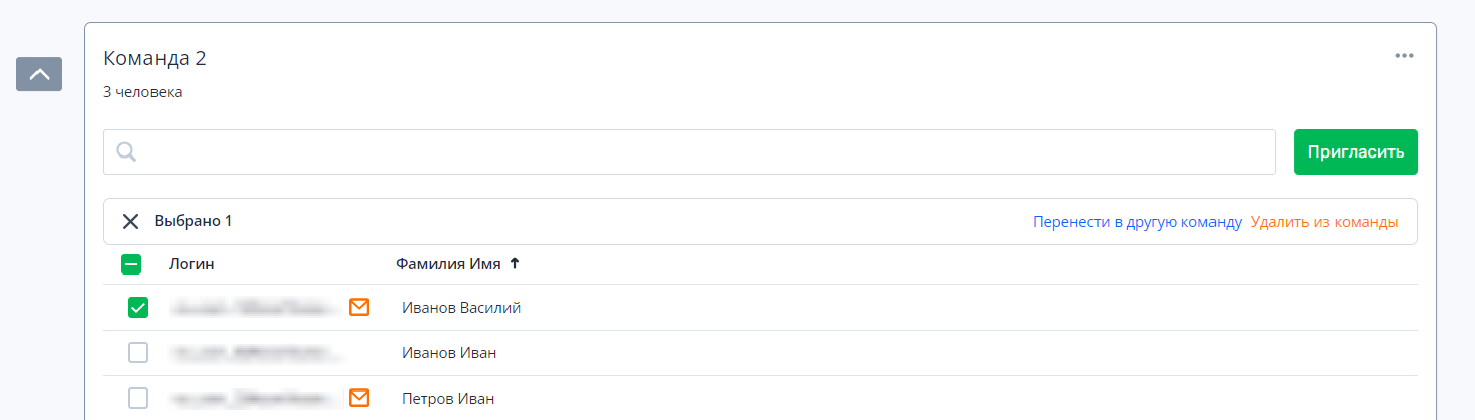
Task: Select the Петров Иван name cell
Action: 448,398
